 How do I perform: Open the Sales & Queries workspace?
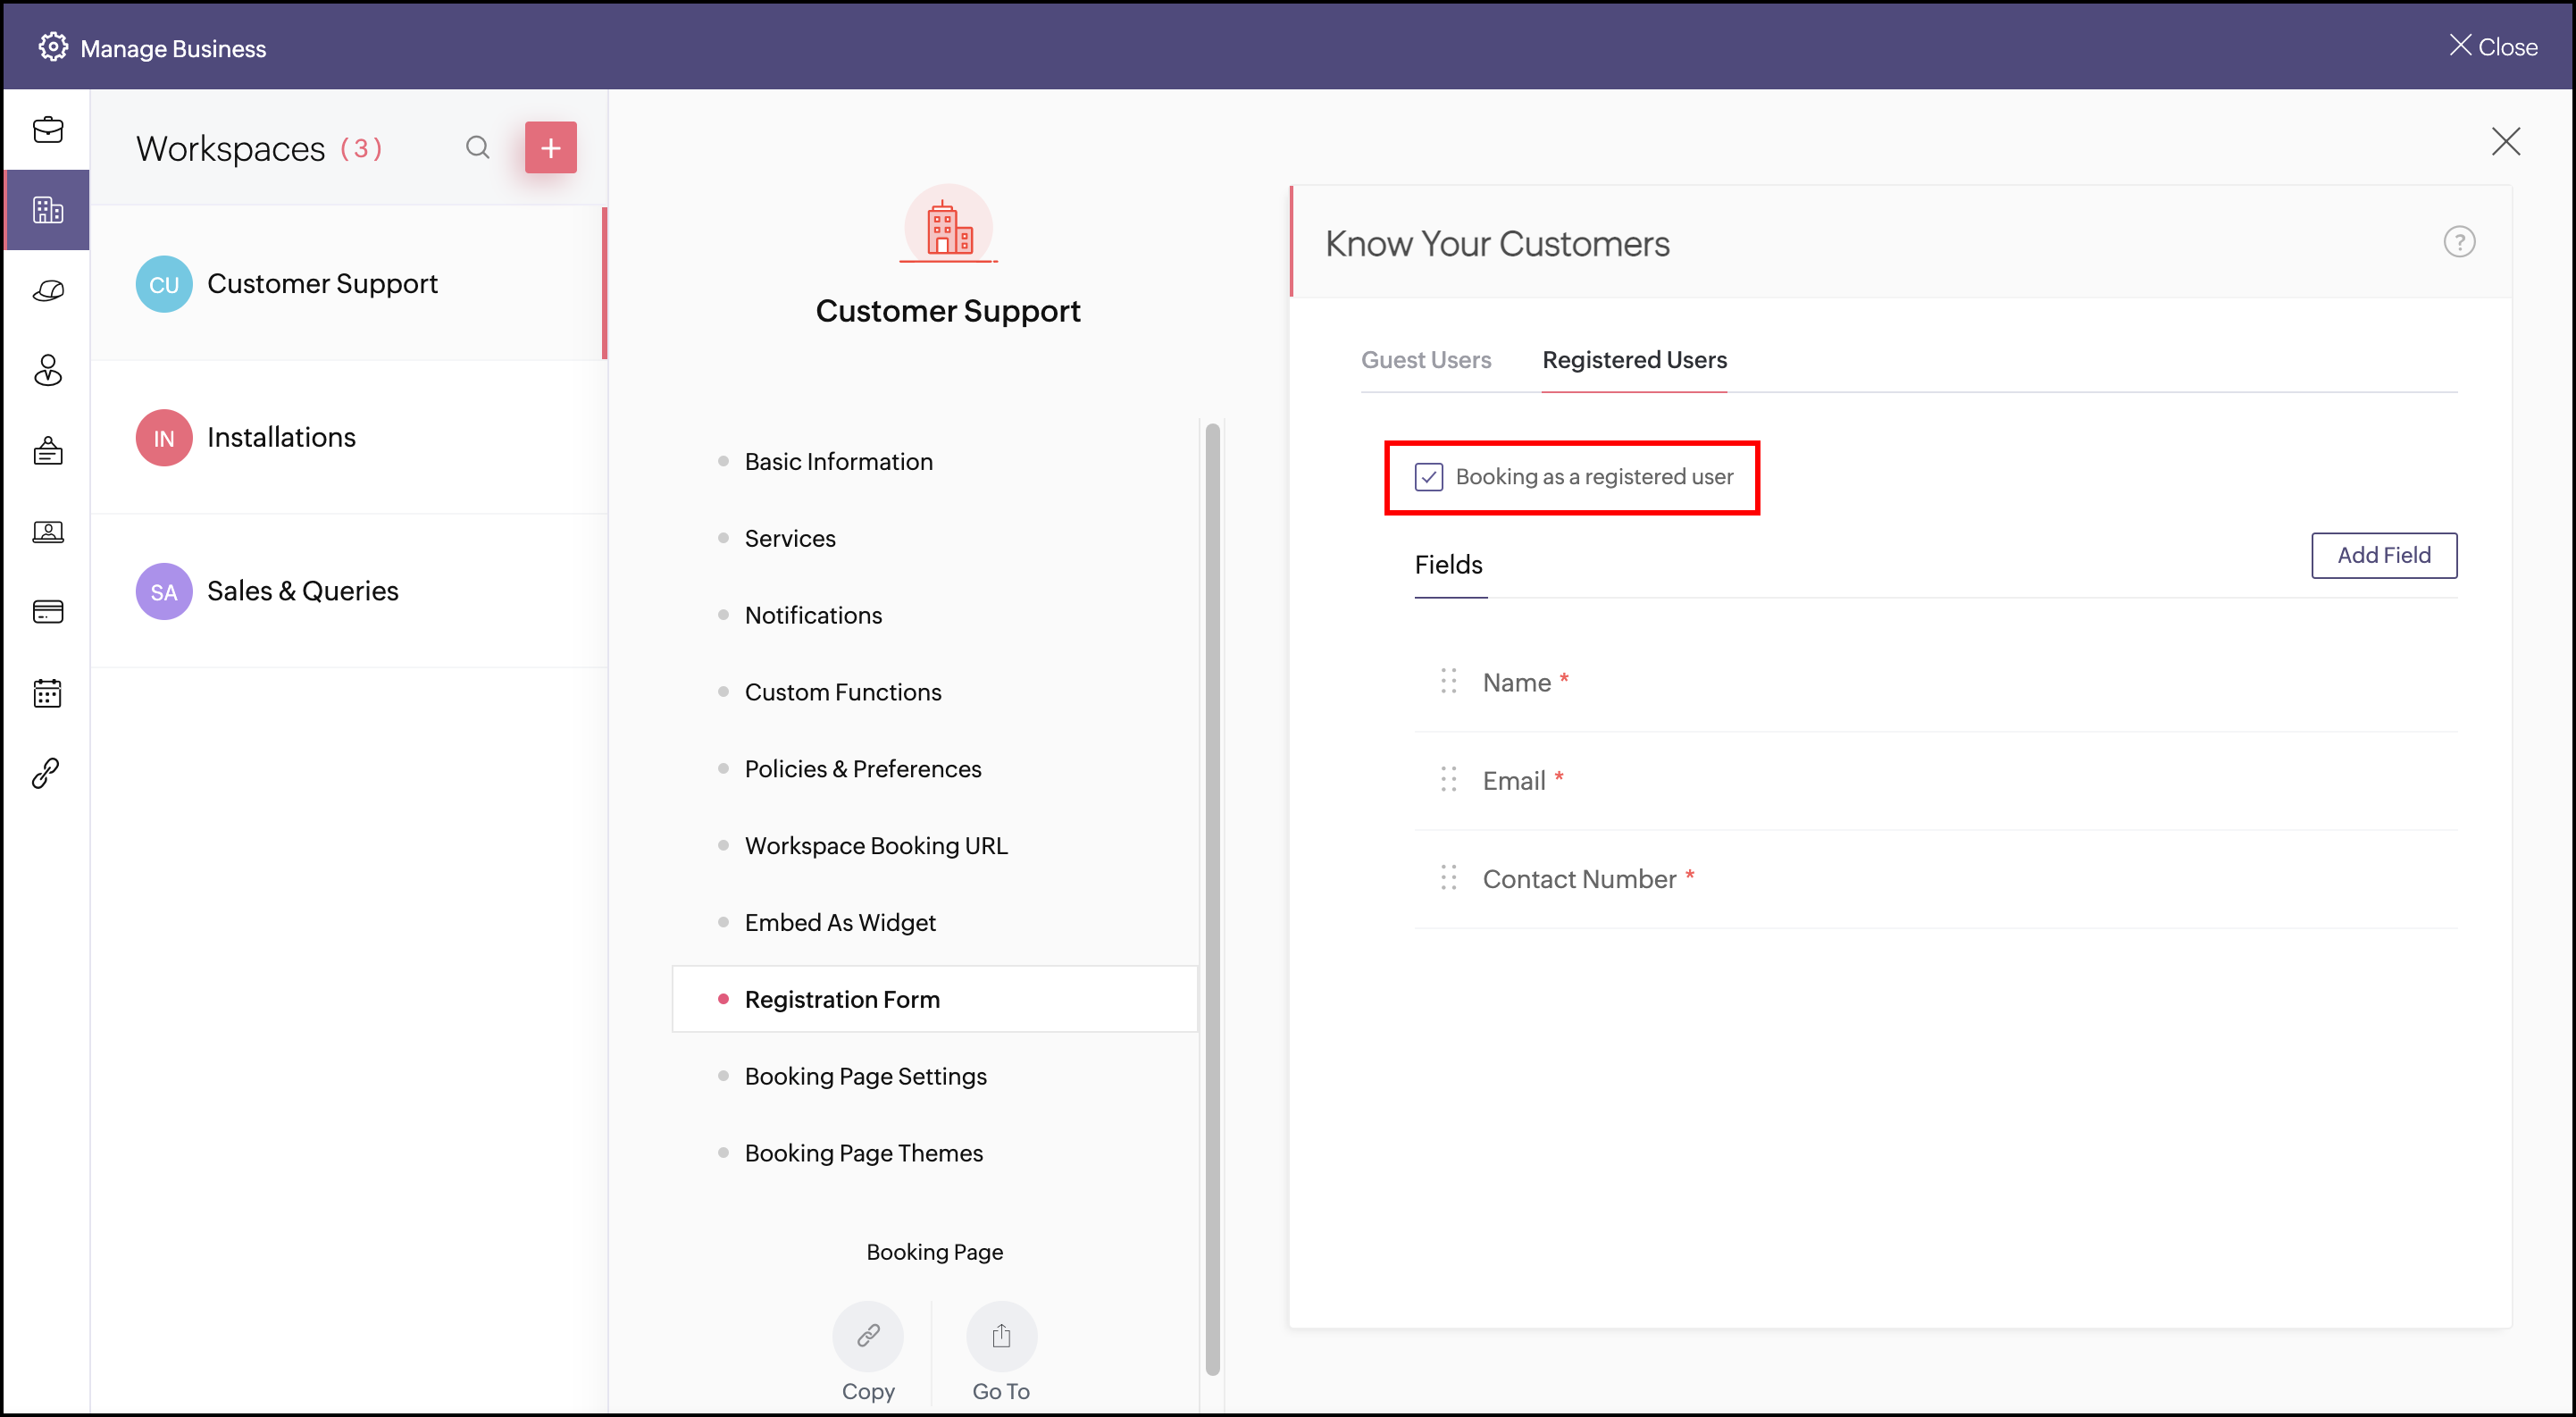pos(302,591)
